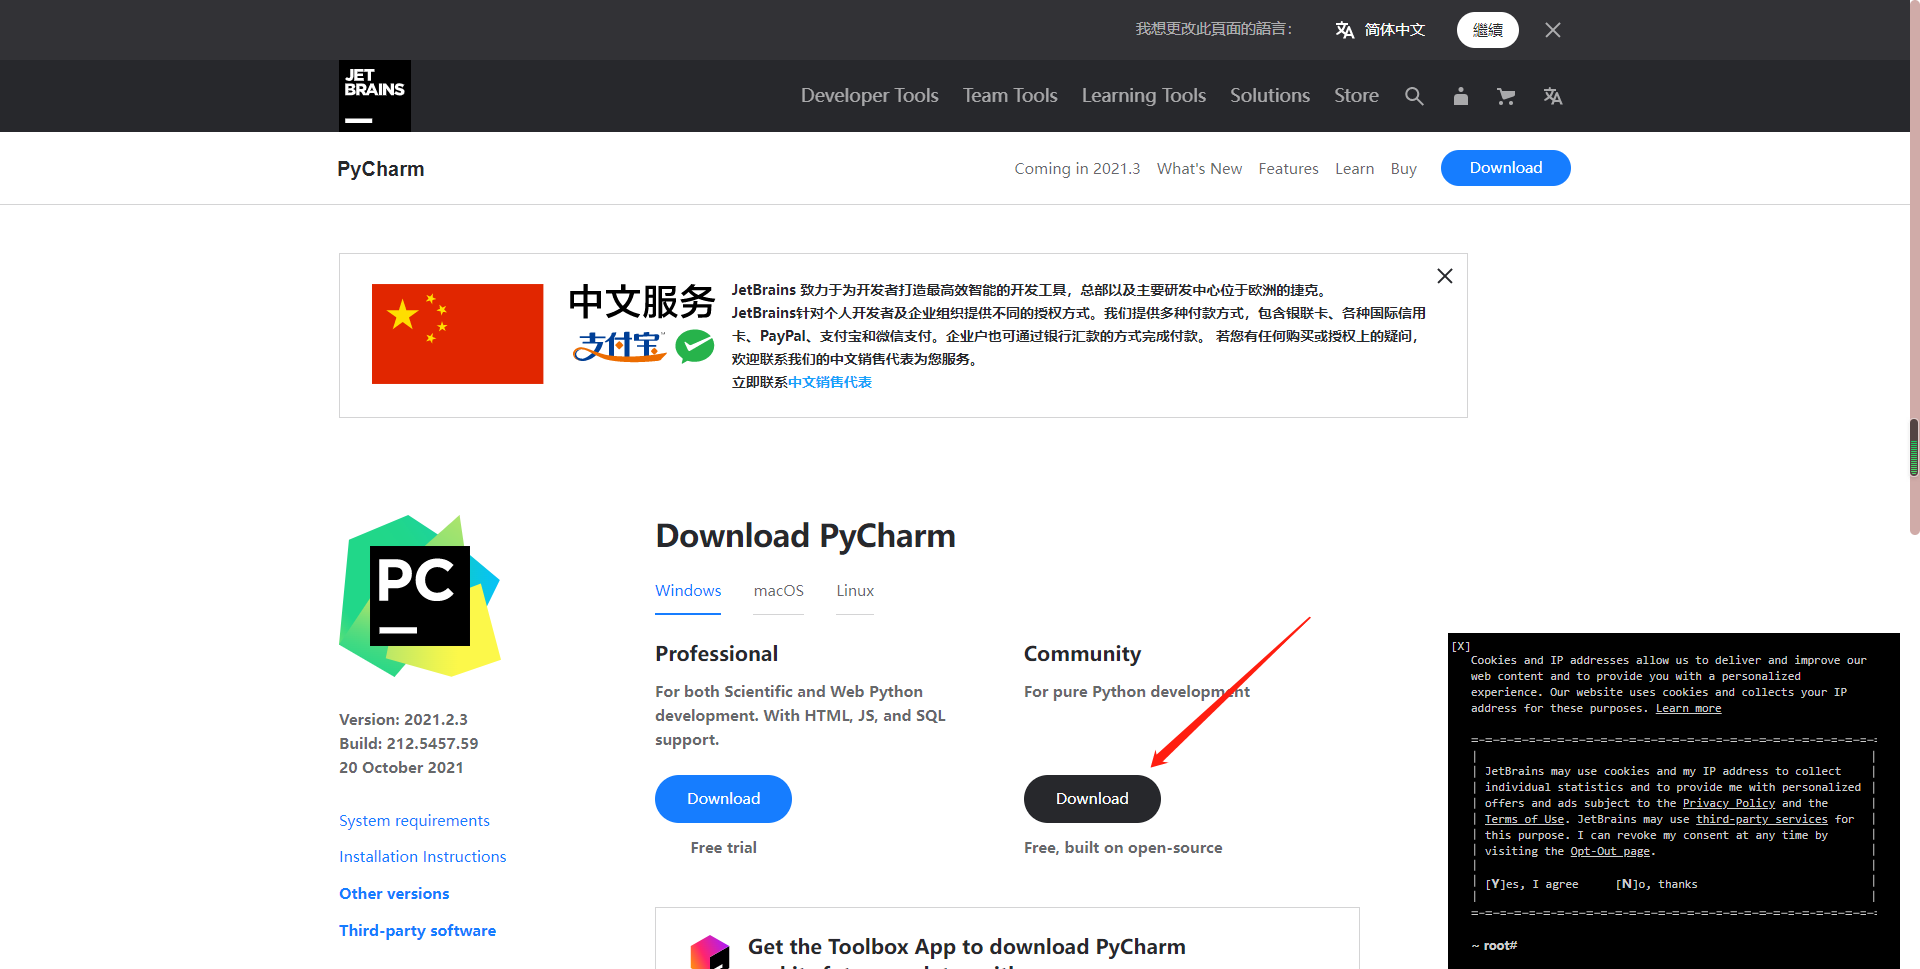Click the Alipay logo

pyautogui.click(x=619, y=346)
